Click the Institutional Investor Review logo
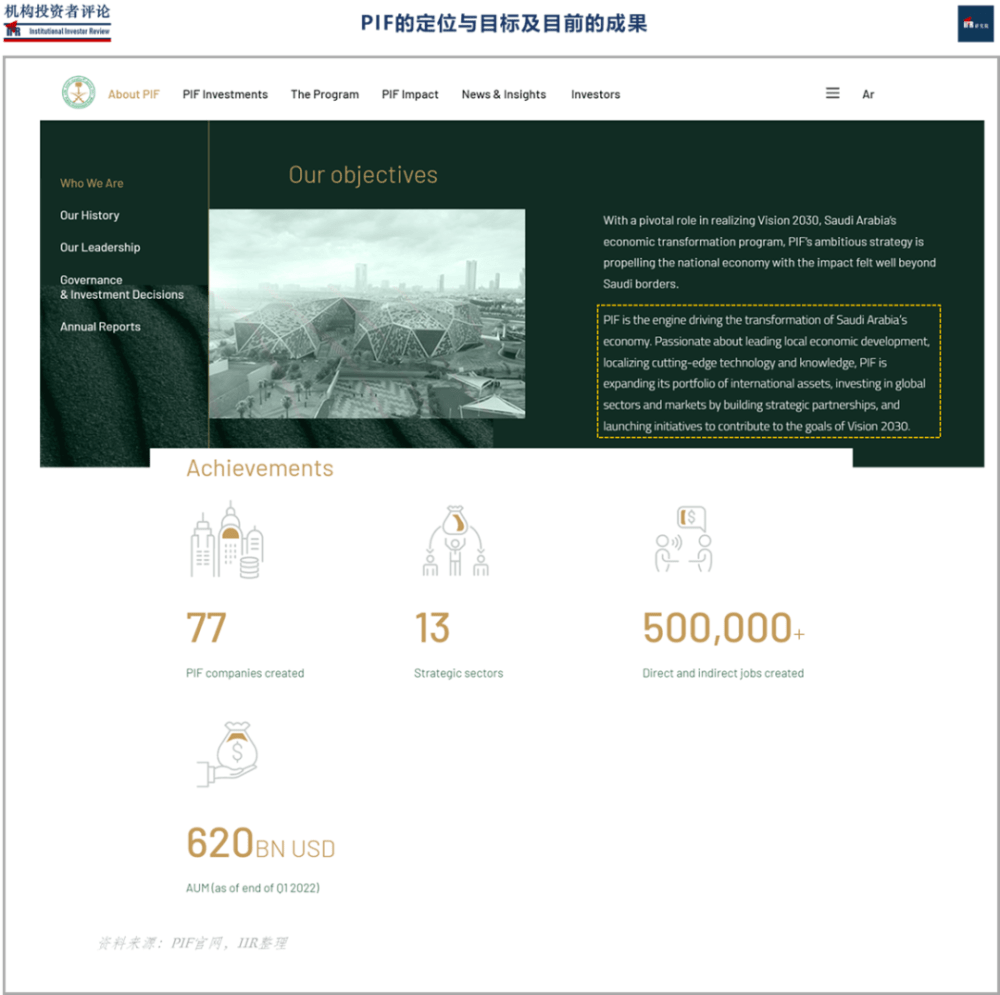This screenshot has height=995, width=1000. (57, 22)
